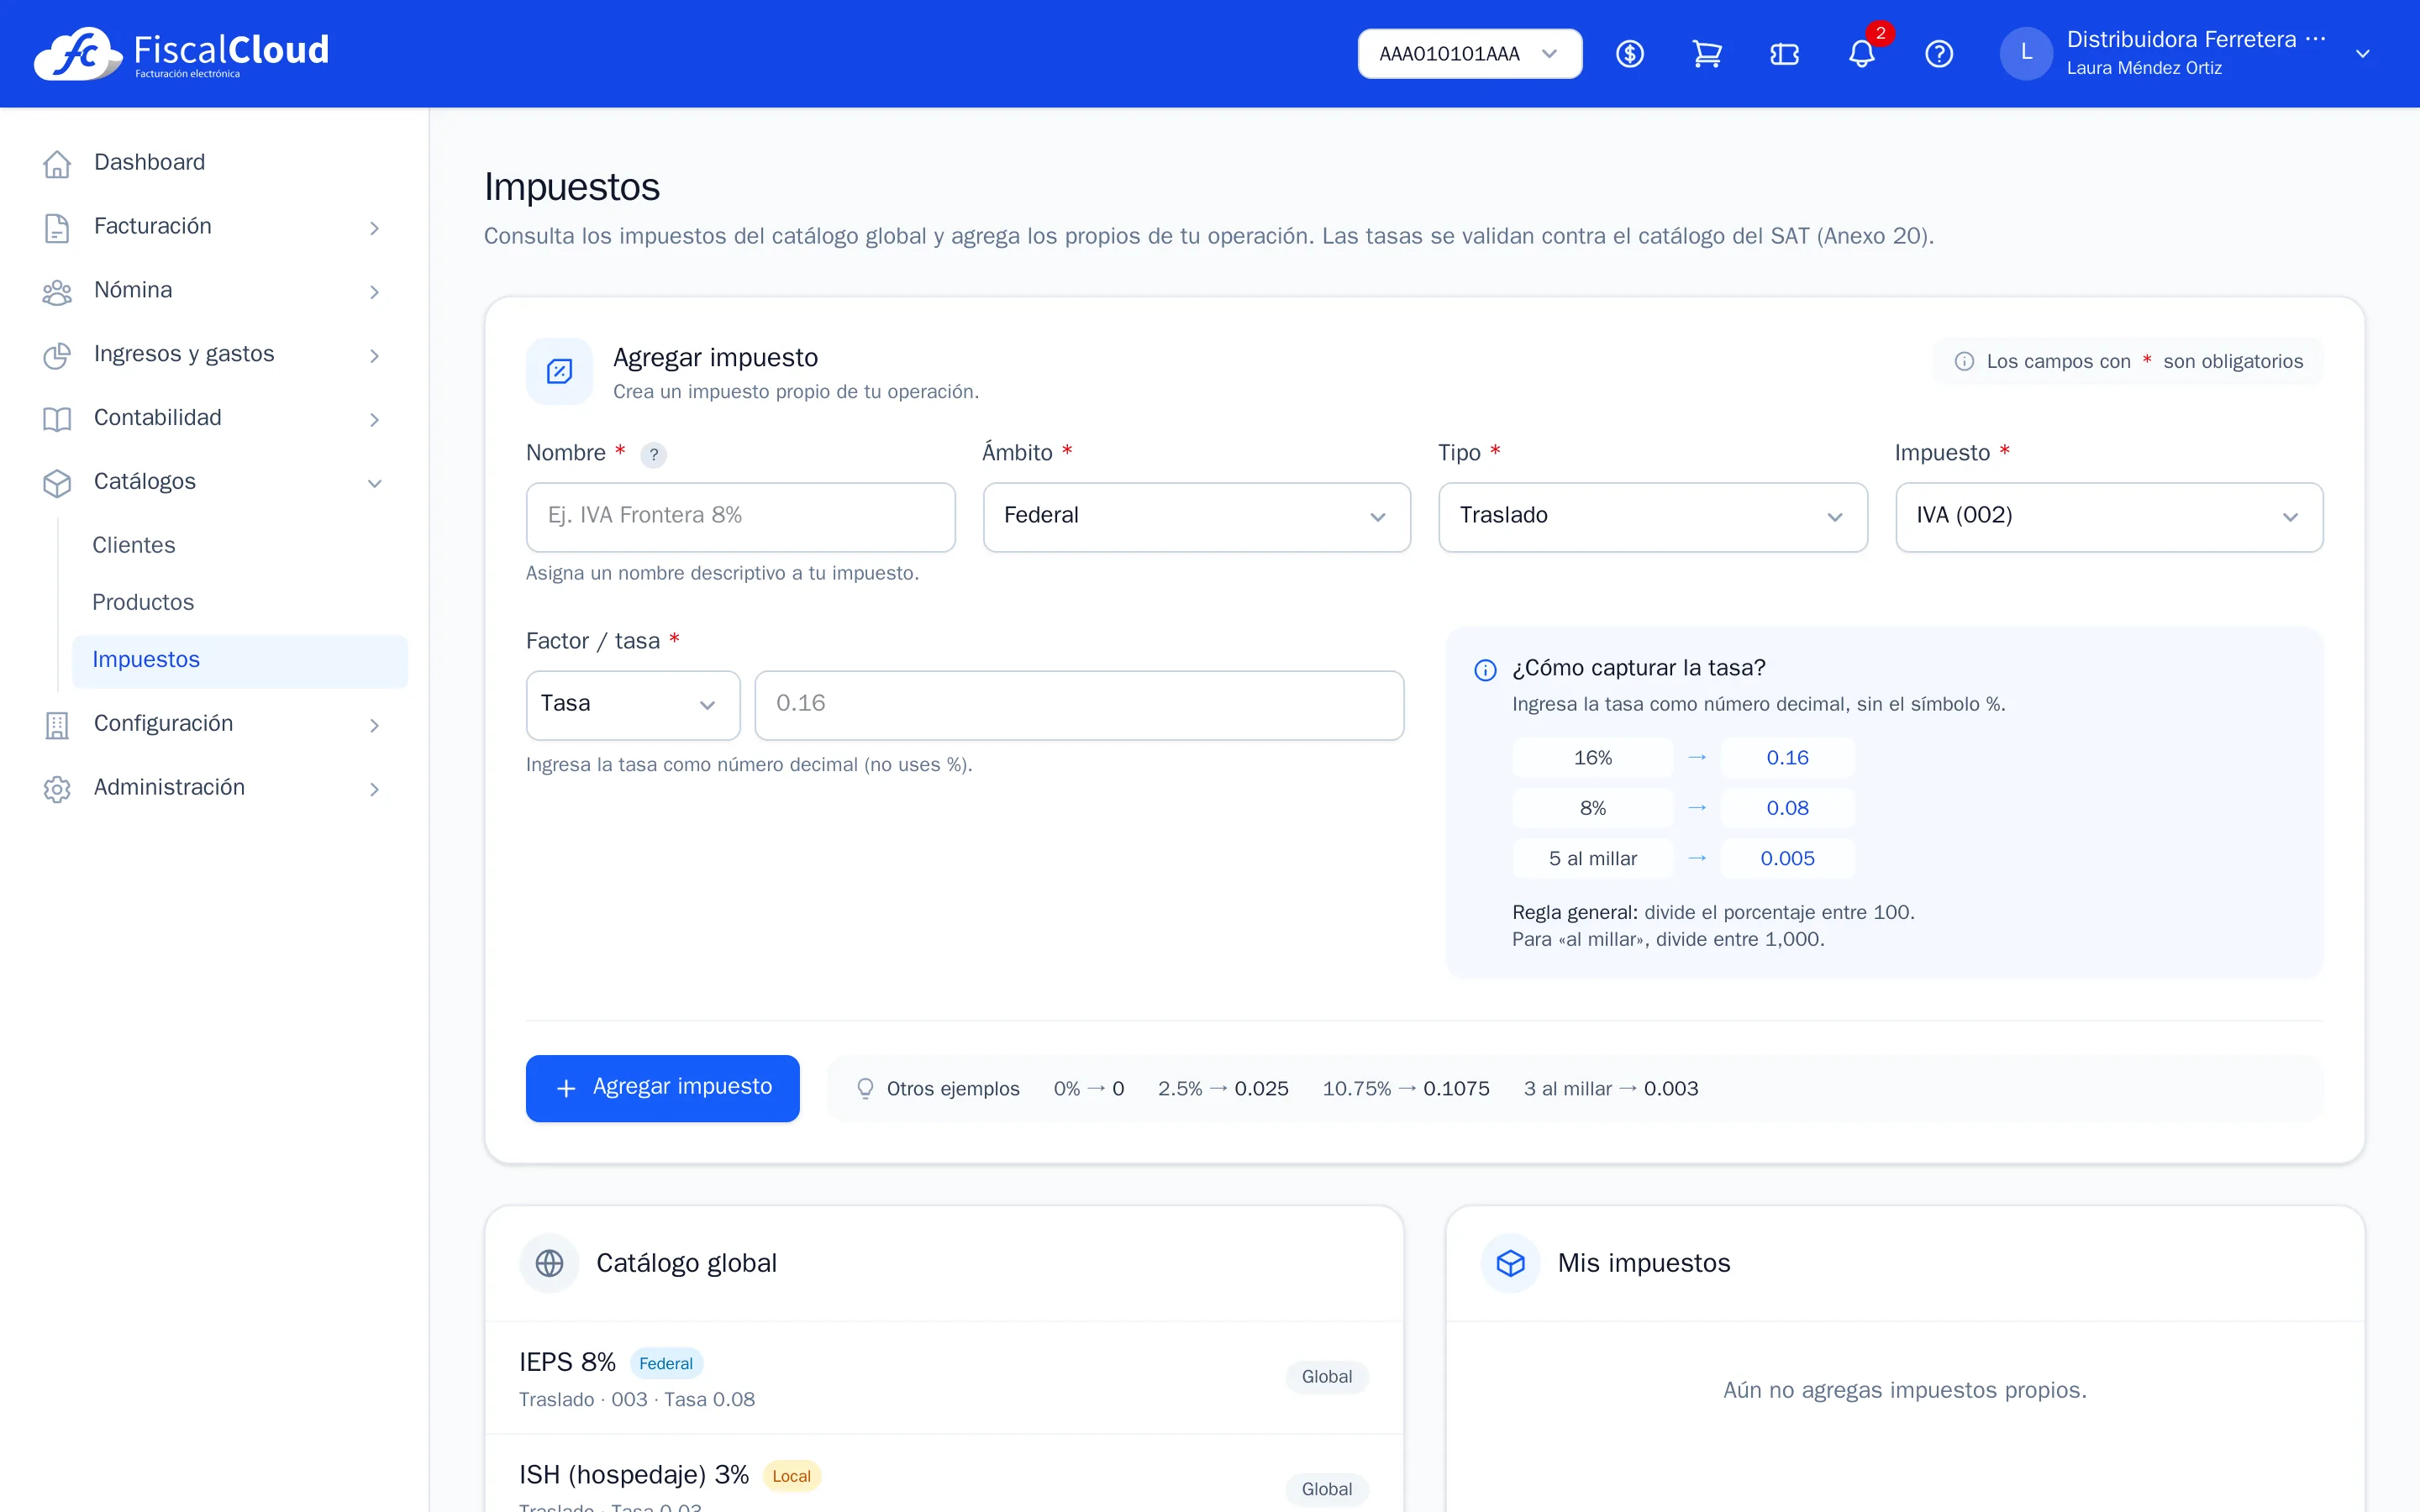The image size is (2420, 1512).
Task: Click the tasa value input showing 0.16
Action: [x=1079, y=705]
